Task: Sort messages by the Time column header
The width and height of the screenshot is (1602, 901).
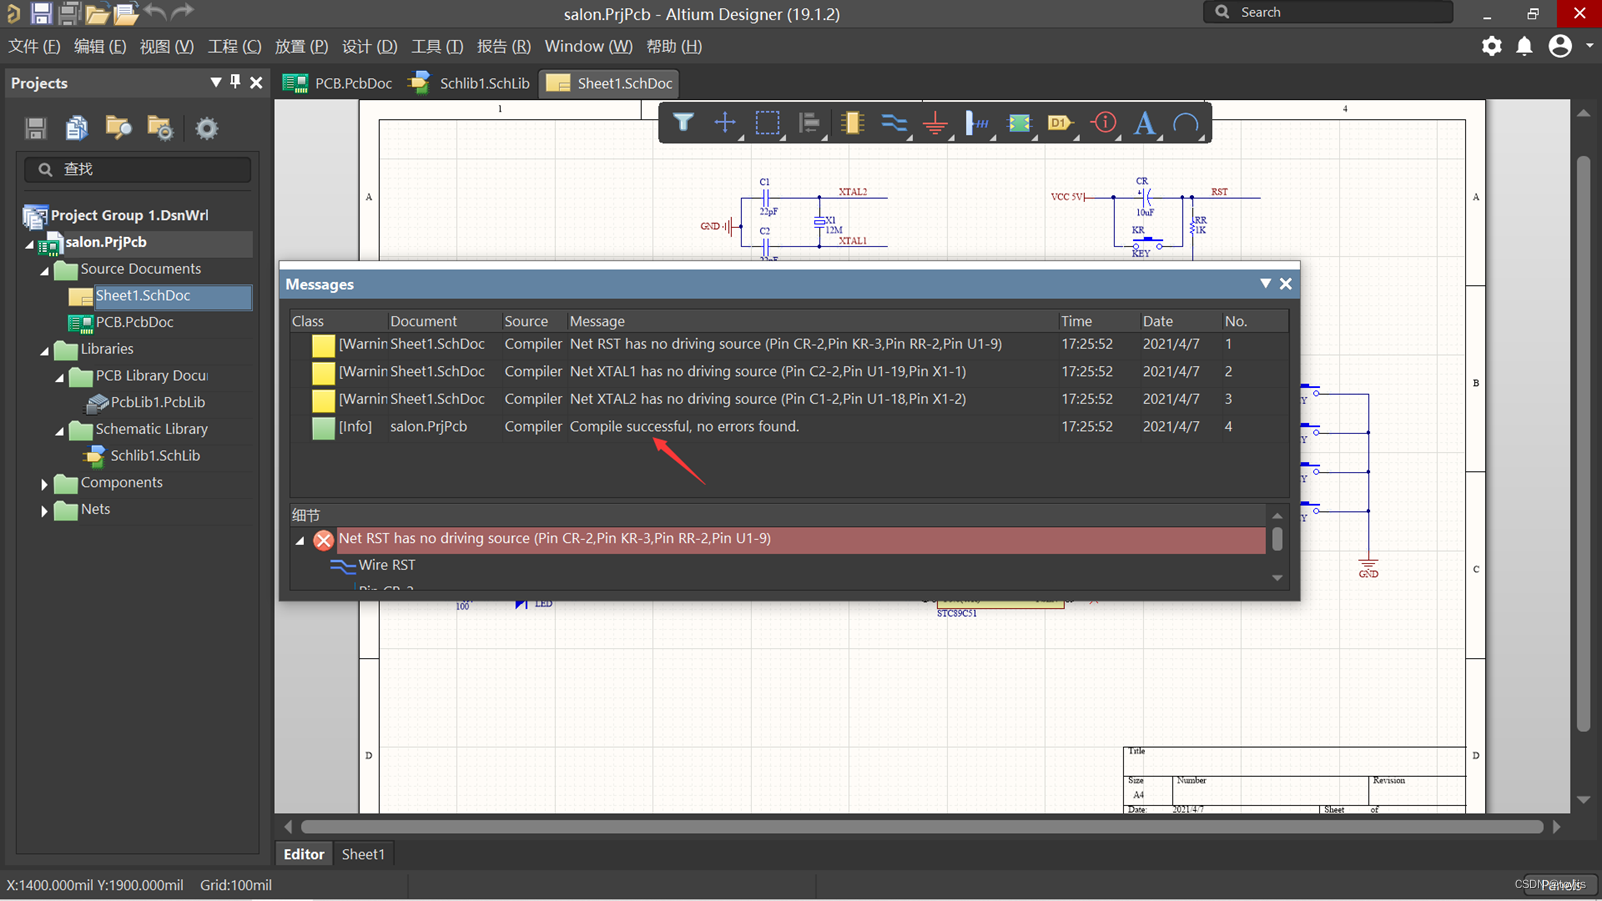Action: tap(1099, 321)
